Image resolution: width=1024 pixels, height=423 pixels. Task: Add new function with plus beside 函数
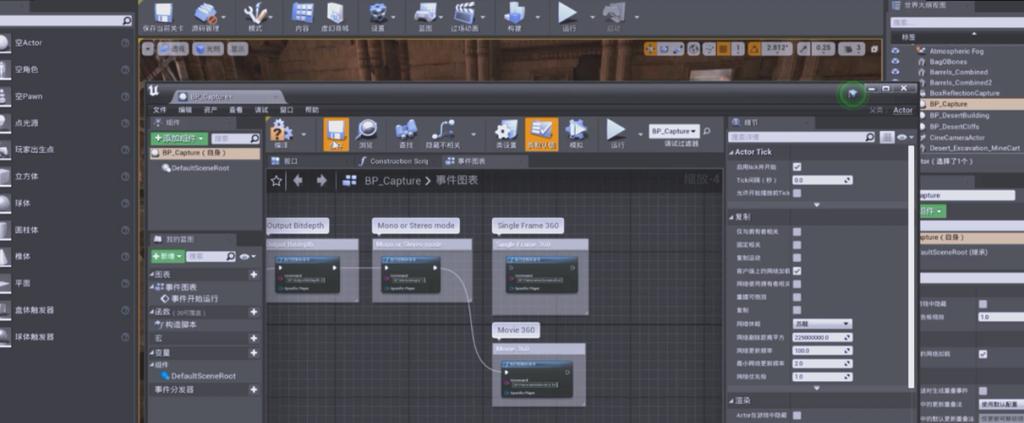[253, 313]
